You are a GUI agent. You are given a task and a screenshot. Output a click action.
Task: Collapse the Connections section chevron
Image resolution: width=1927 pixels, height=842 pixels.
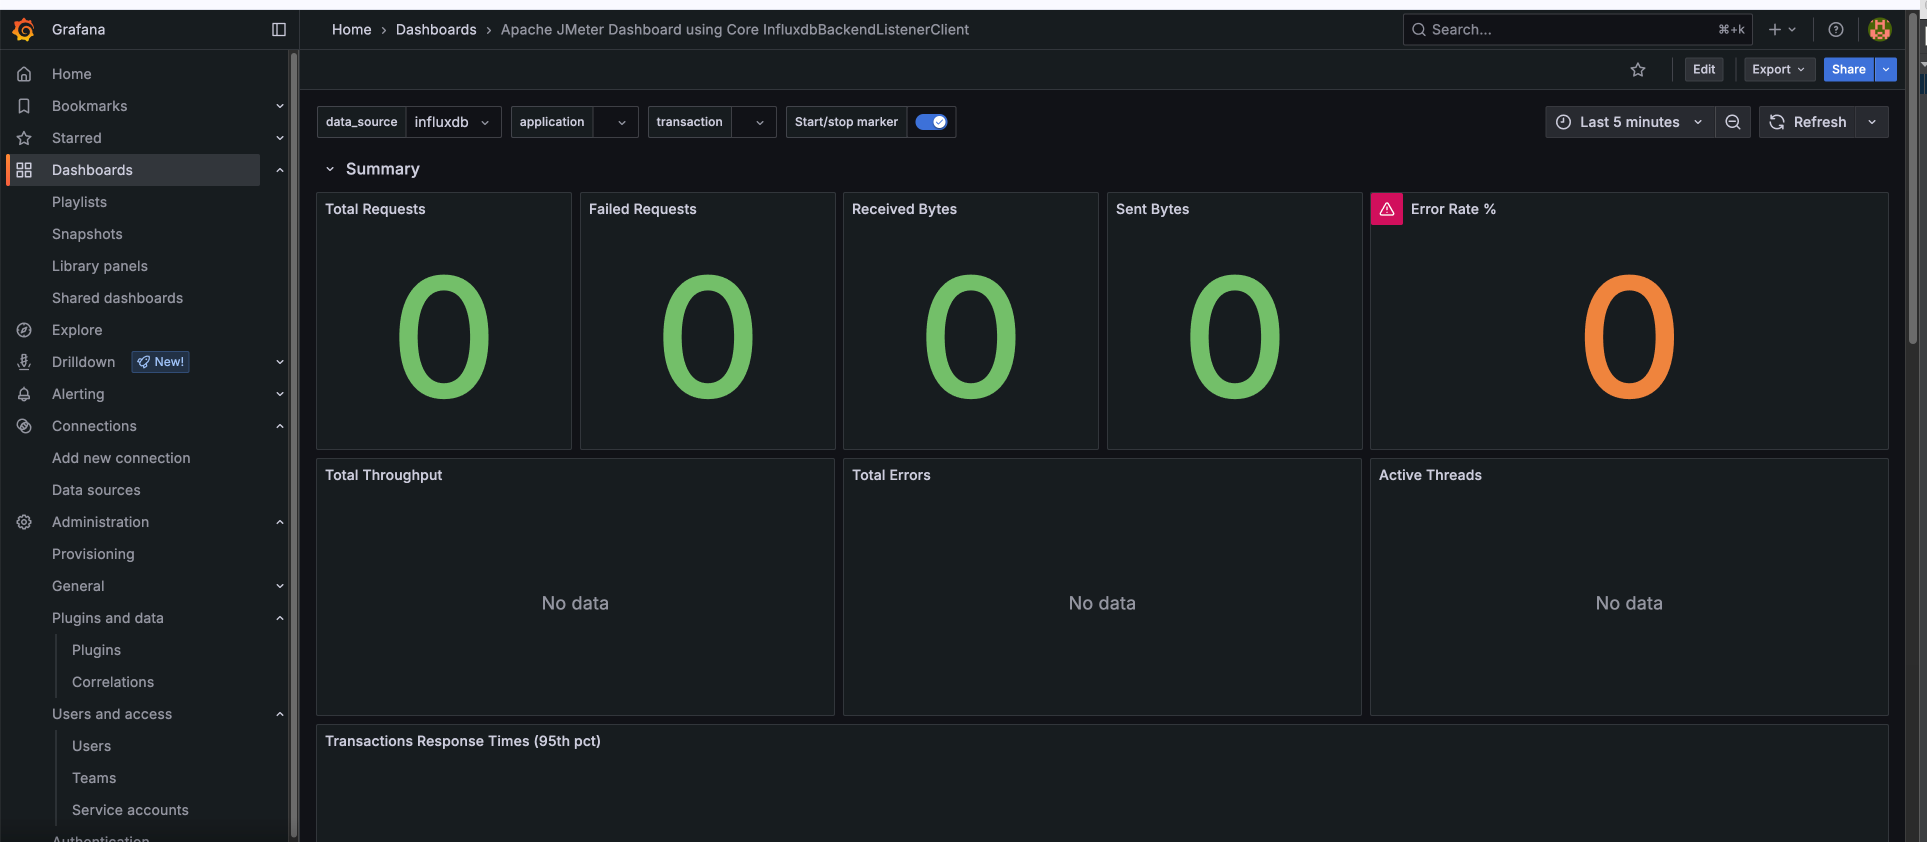click(280, 426)
